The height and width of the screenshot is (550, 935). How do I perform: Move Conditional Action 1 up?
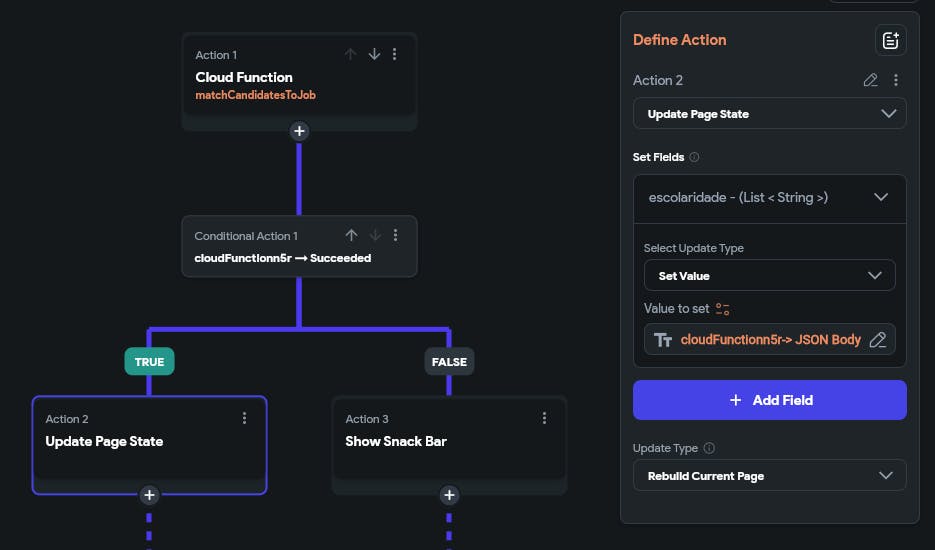tap(351, 235)
